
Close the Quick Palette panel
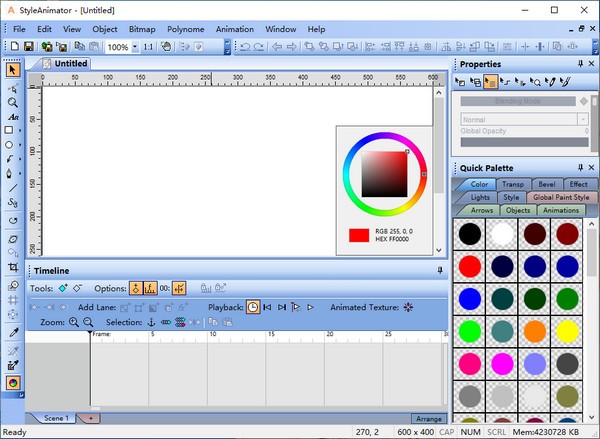[x=592, y=168]
